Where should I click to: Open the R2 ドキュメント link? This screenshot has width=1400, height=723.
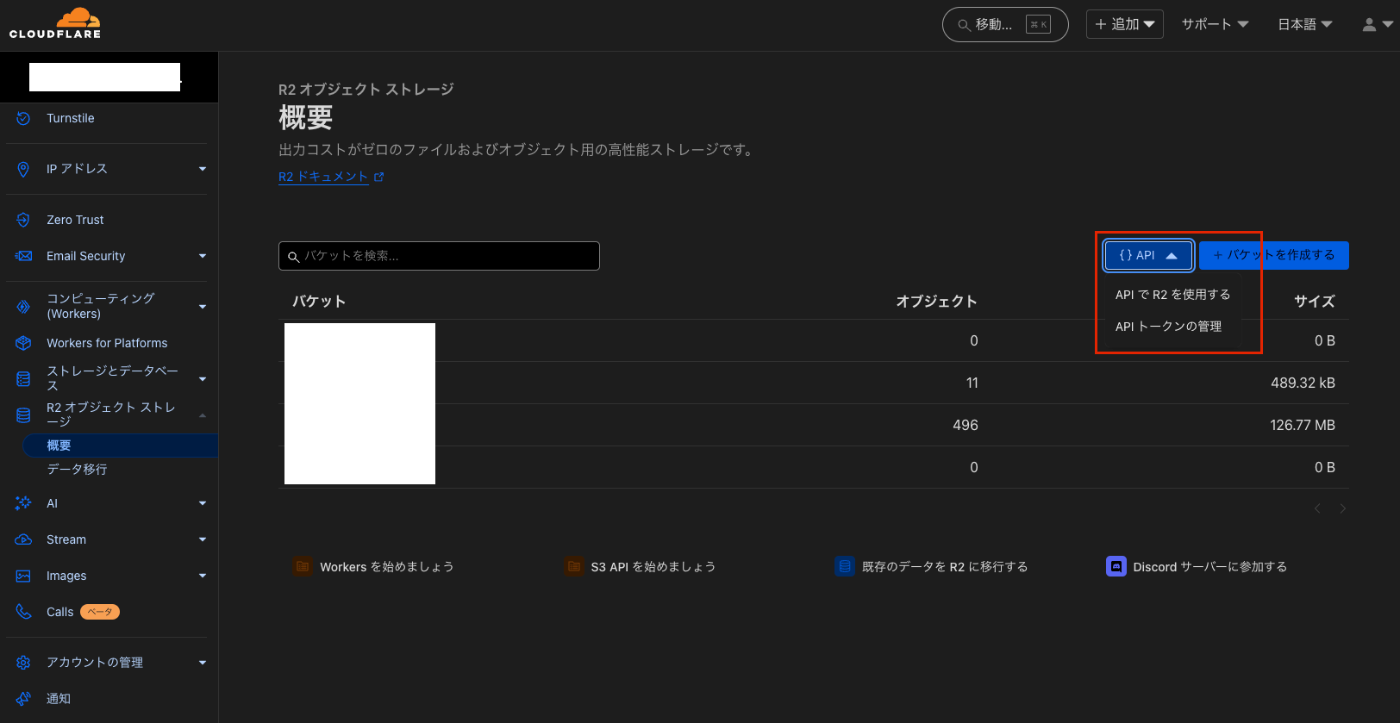323,175
